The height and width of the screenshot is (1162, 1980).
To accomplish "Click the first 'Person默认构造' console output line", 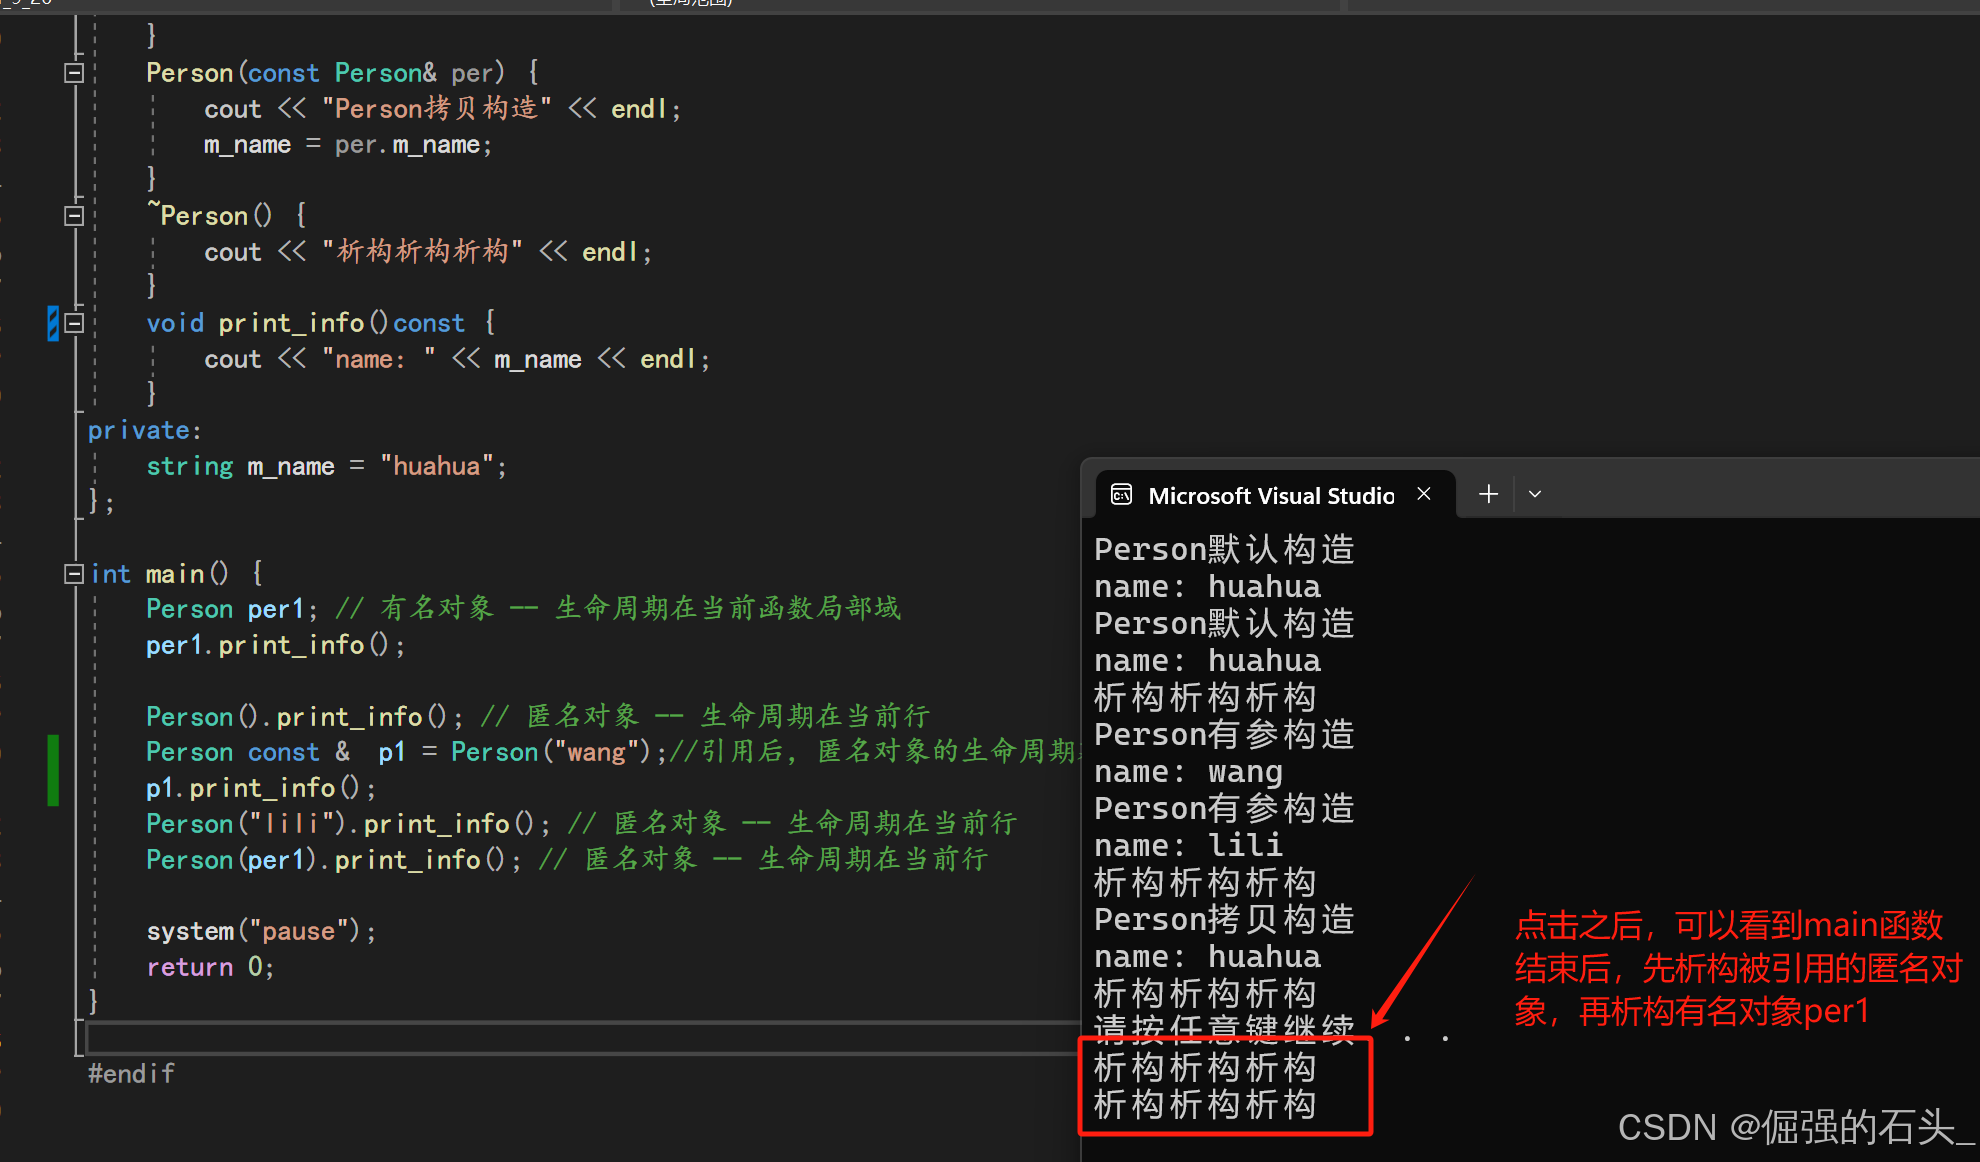I will tap(1224, 550).
